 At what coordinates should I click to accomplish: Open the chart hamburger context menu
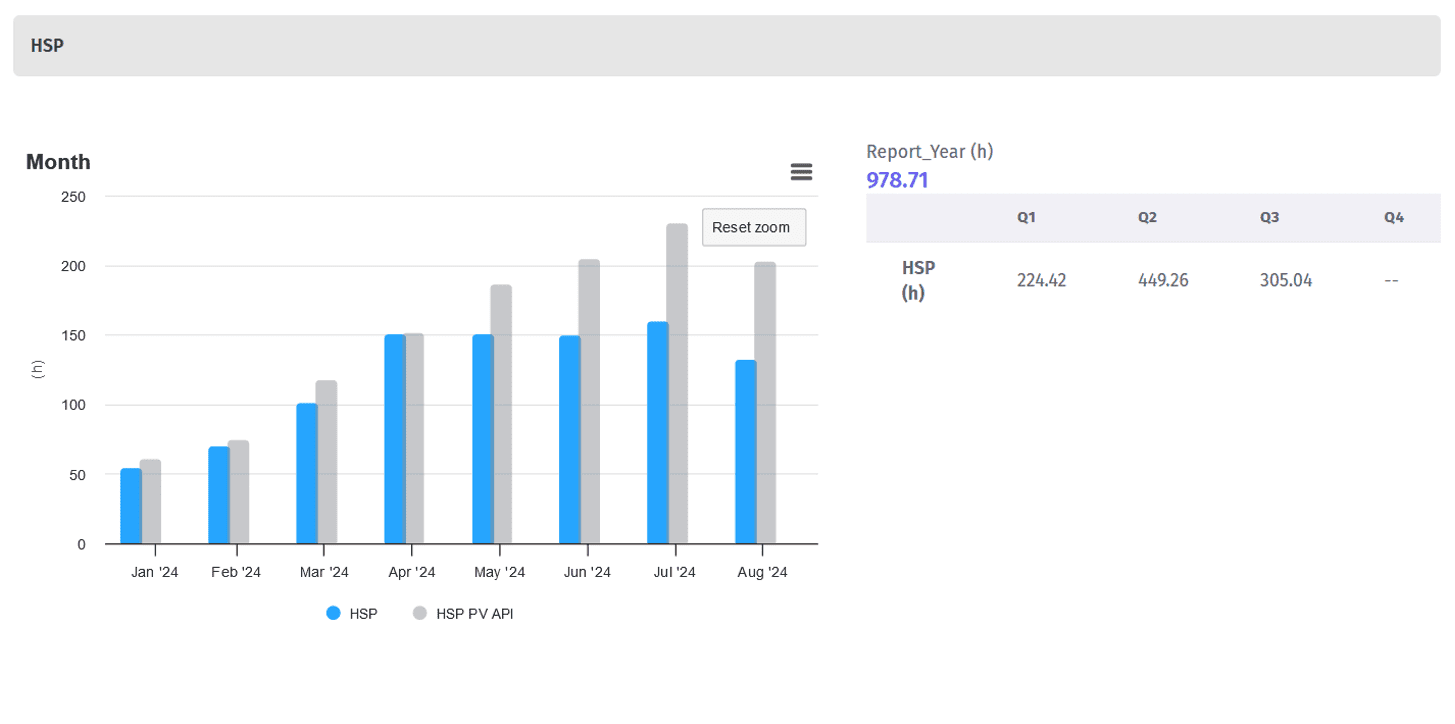pos(801,172)
